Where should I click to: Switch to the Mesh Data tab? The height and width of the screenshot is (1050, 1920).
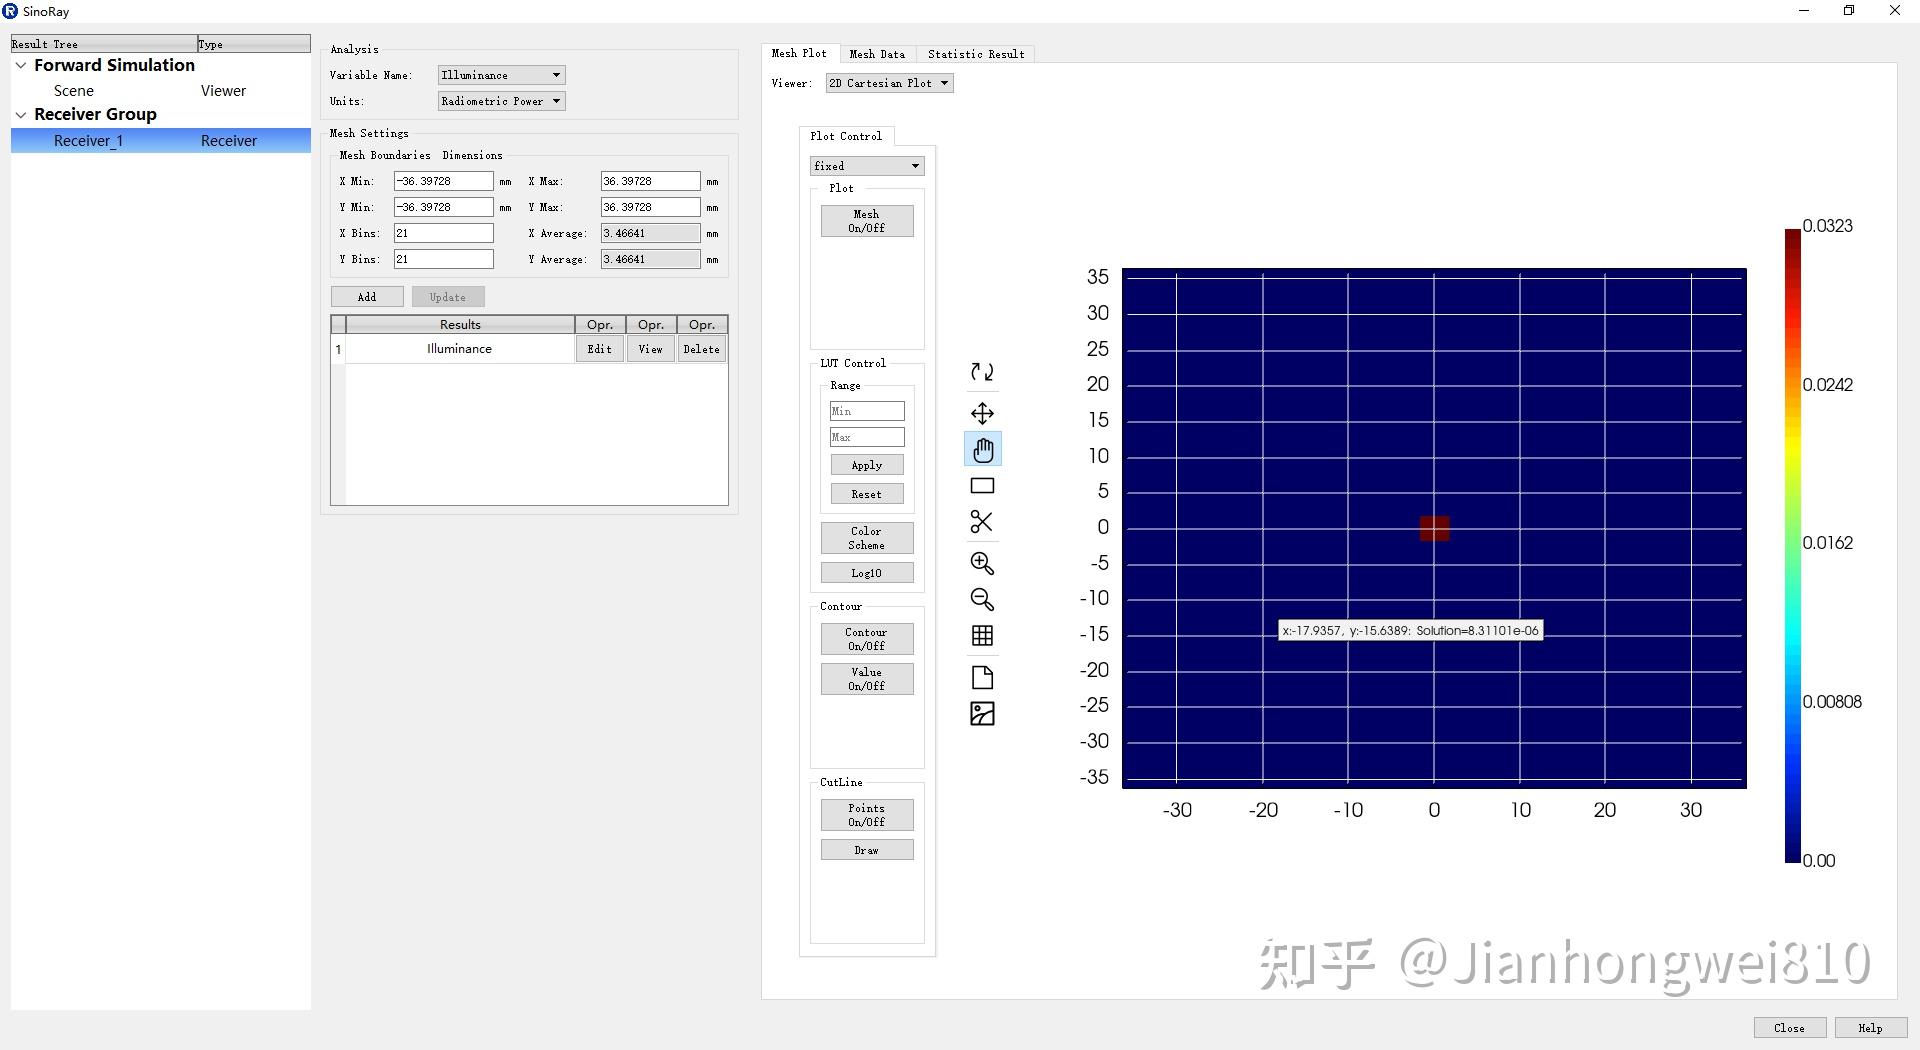coord(877,54)
